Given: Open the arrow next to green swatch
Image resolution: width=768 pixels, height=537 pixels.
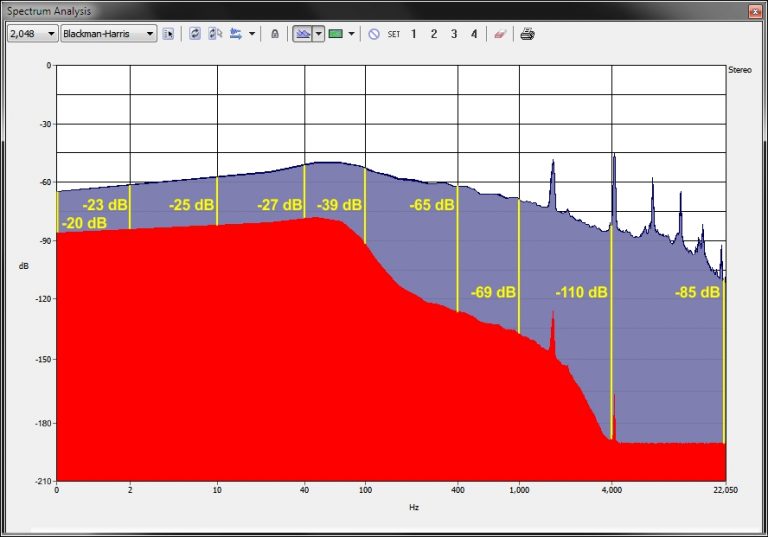Looking at the screenshot, I should tap(351, 34).
